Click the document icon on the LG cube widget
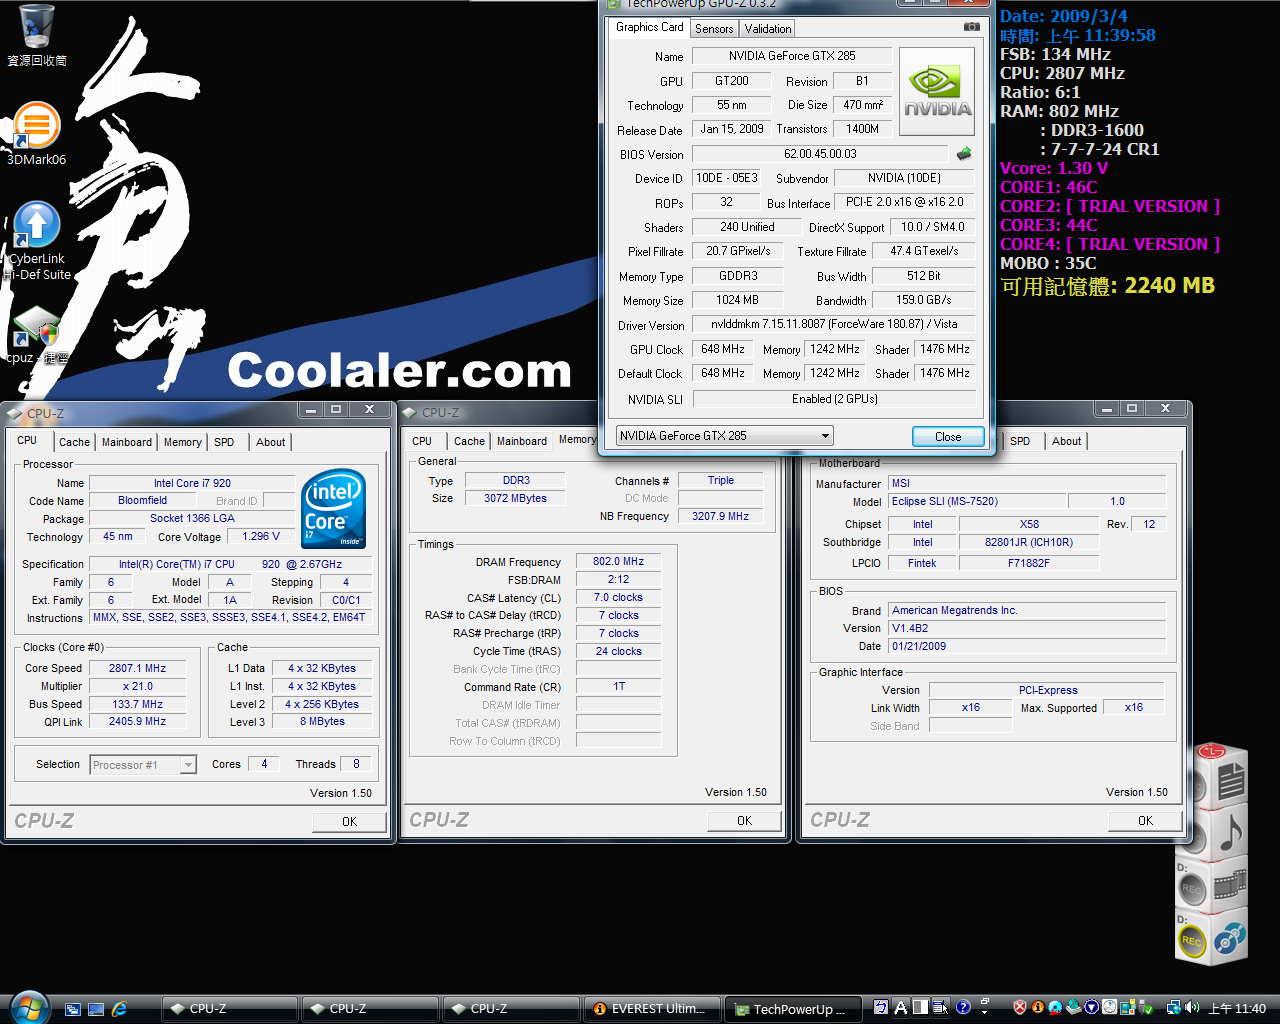This screenshot has height=1024, width=1280. pyautogui.click(x=1231, y=780)
